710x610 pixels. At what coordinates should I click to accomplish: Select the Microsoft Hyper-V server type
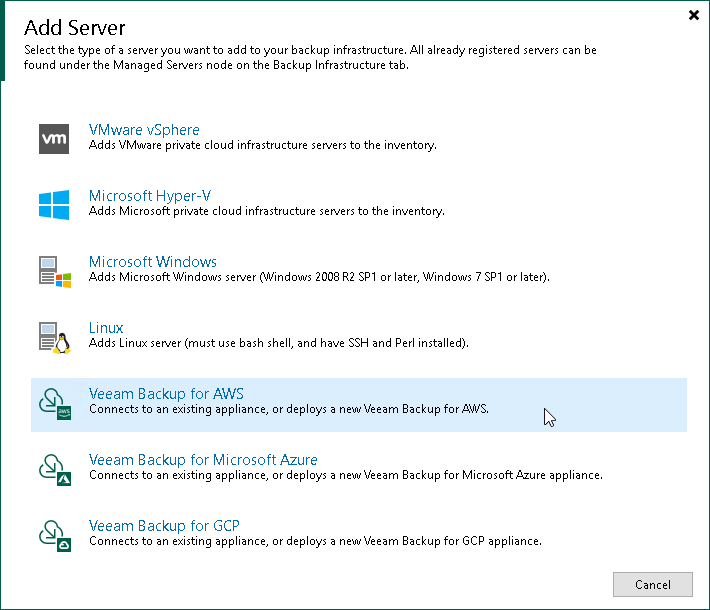[x=149, y=196]
